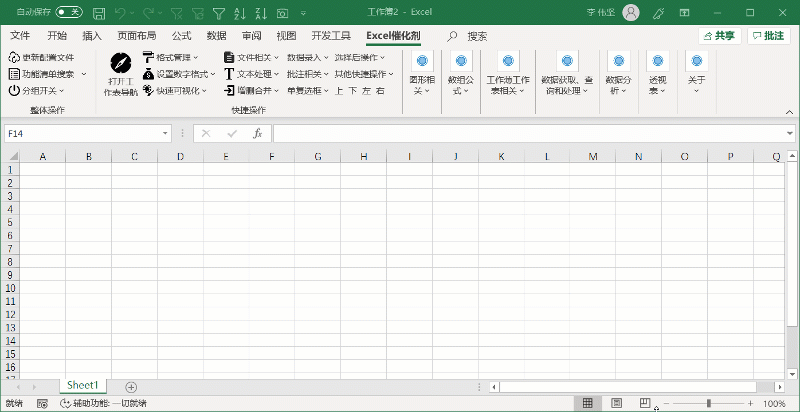Click the Name Box showing F14
The height and width of the screenshot is (412, 800).
tap(82, 134)
